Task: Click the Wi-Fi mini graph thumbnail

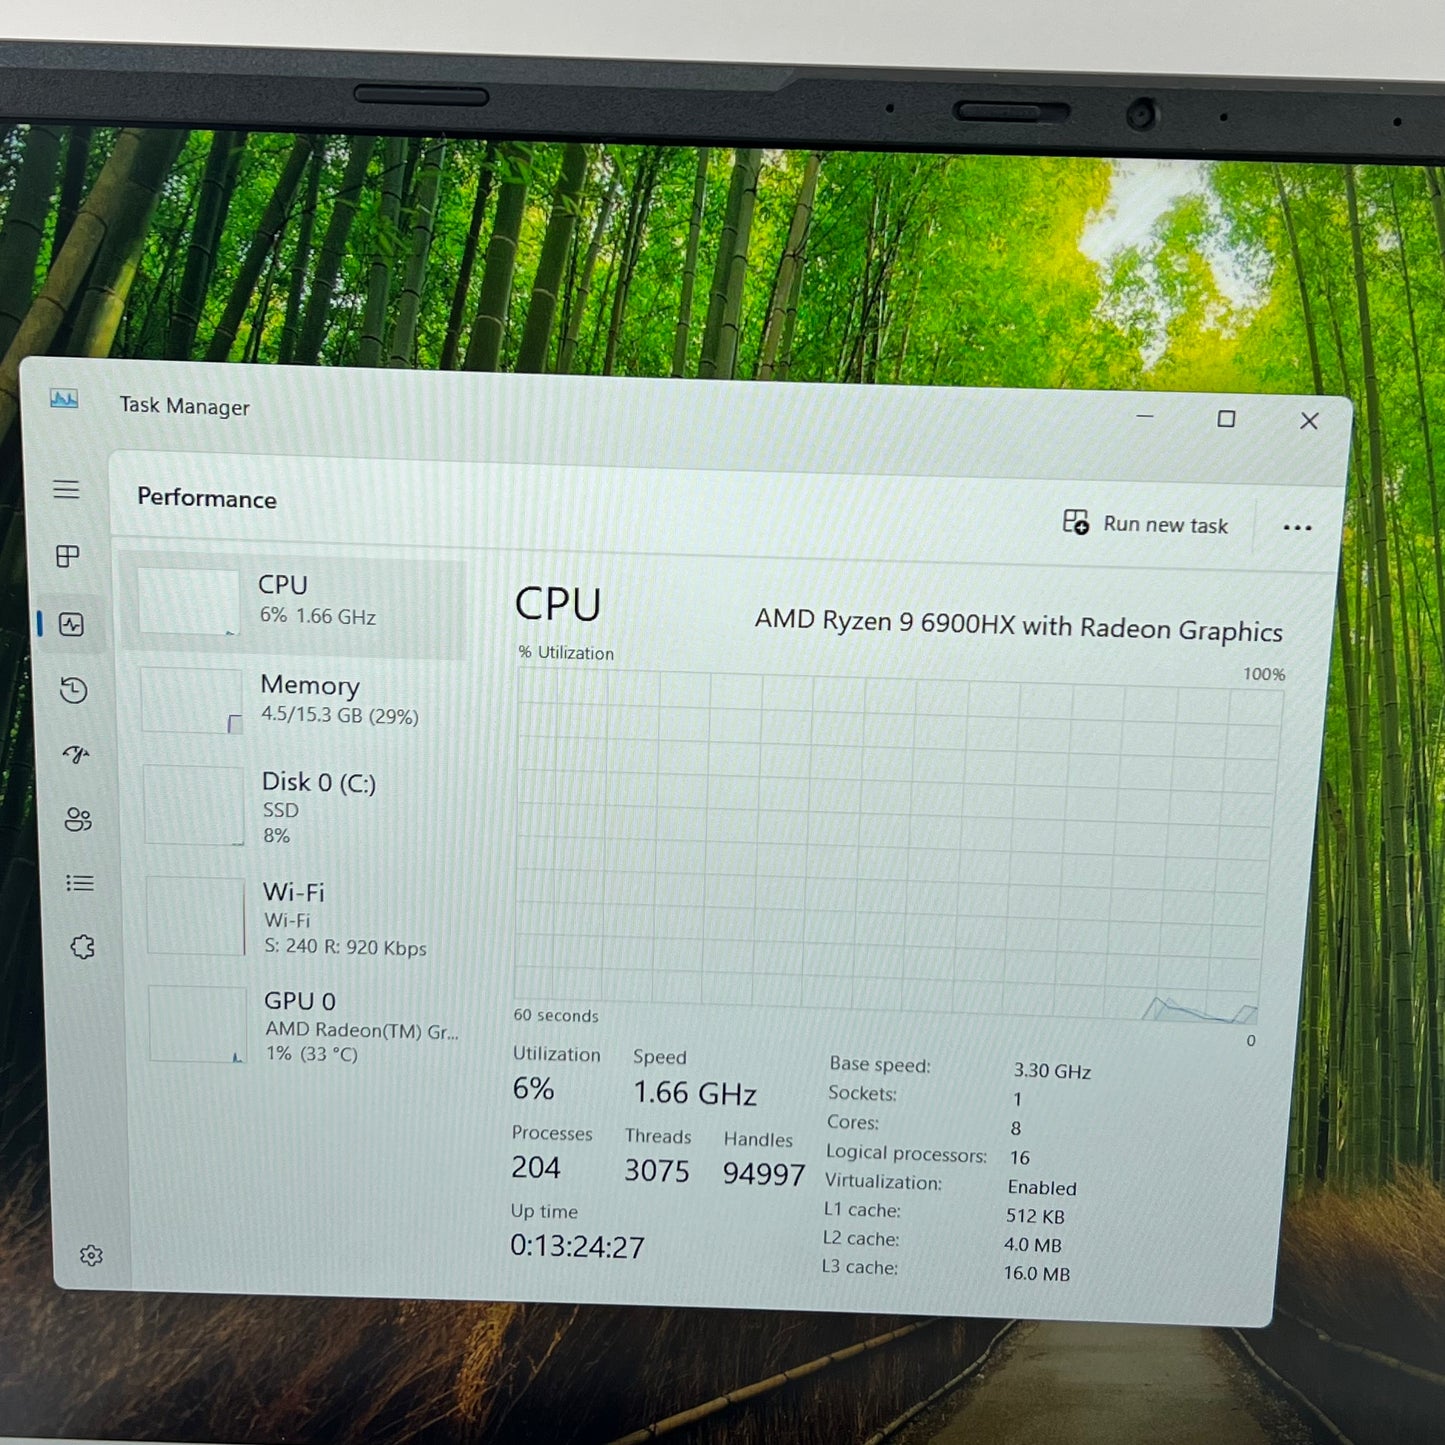Action: [x=196, y=916]
